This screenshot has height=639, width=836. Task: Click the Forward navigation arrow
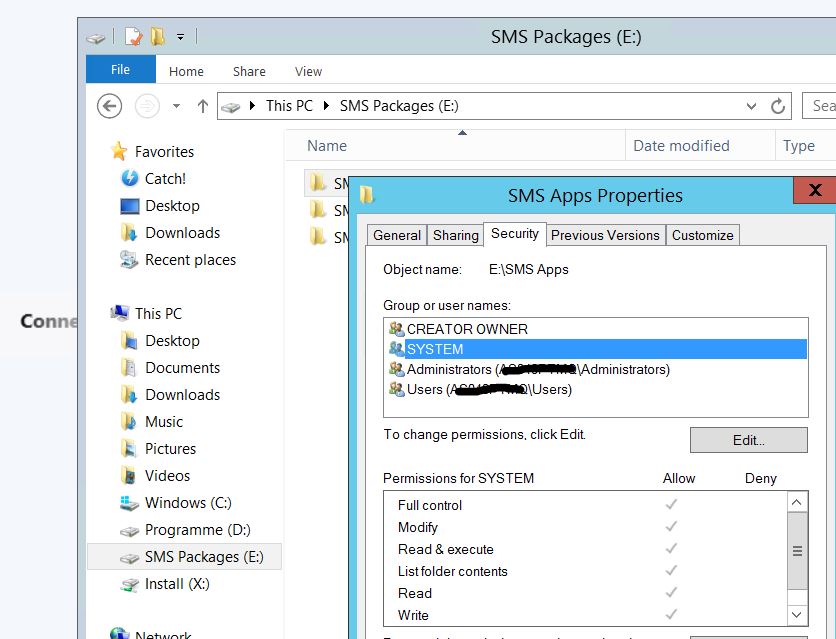click(147, 106)
